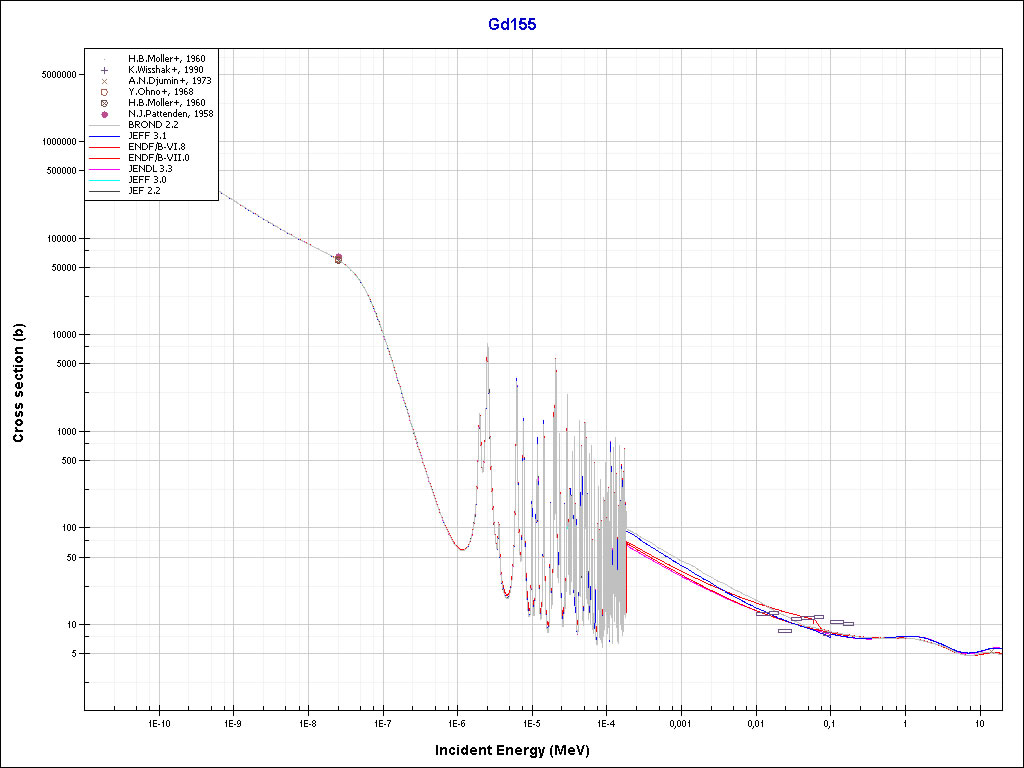Screen dimensions: 1024x768
Task: Select the filled circle N.J.Pattenden marker
Action: (x=104, y=114)
